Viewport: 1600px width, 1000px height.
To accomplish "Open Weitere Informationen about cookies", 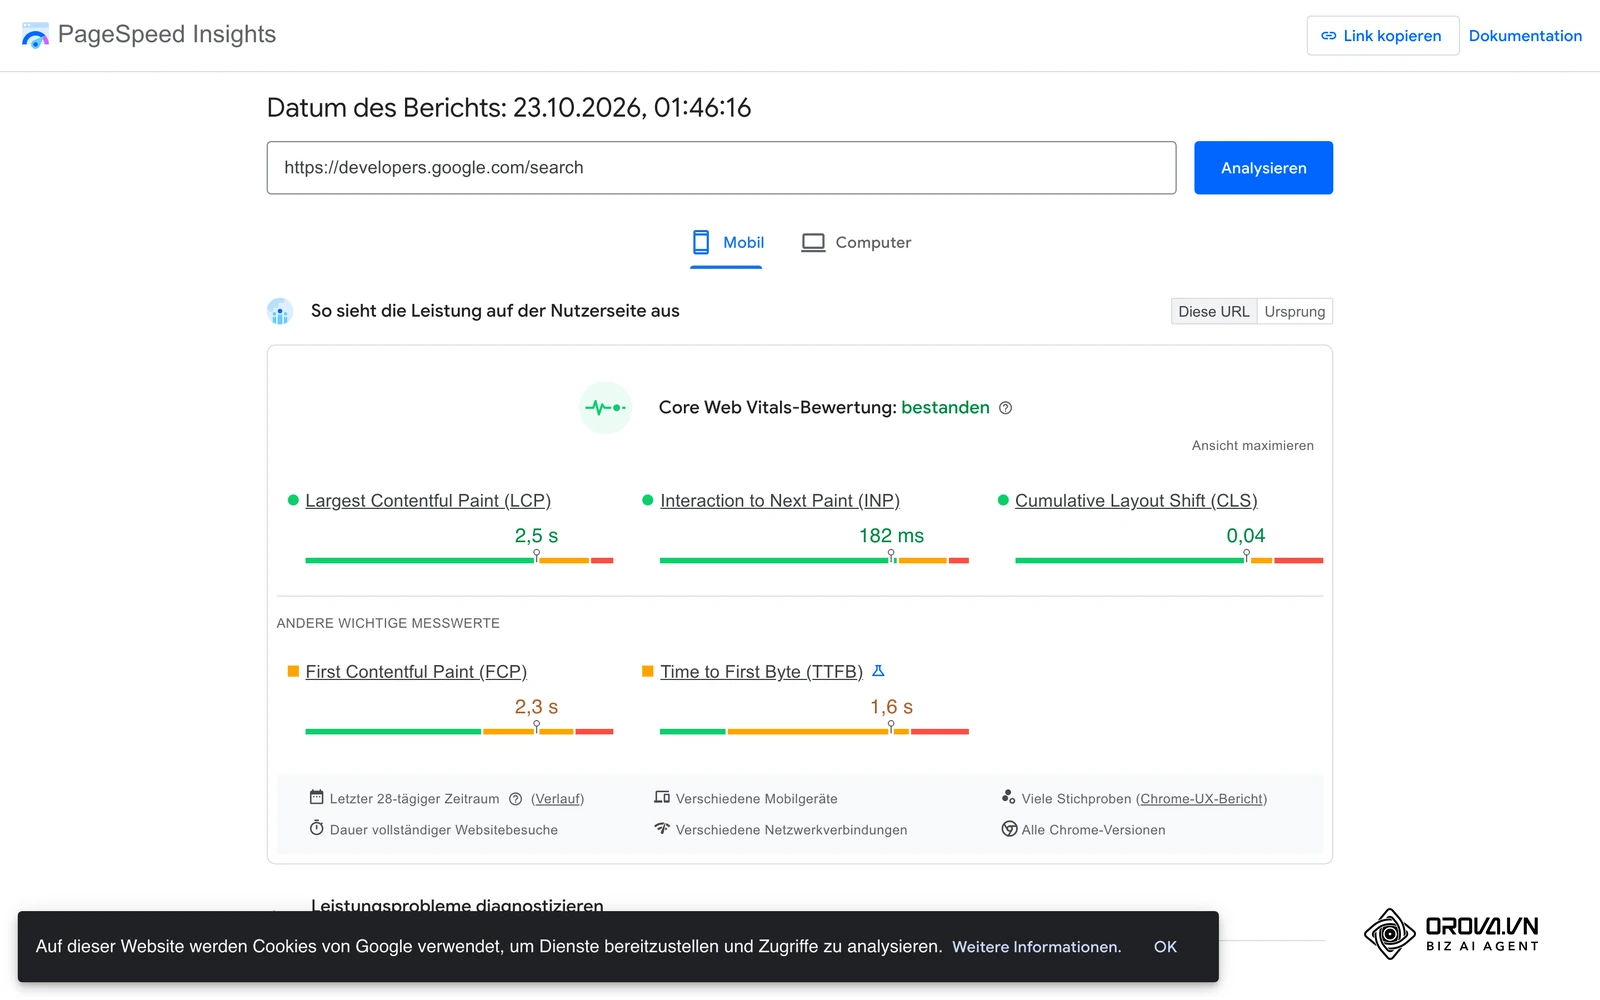I will click(1036, 947).
